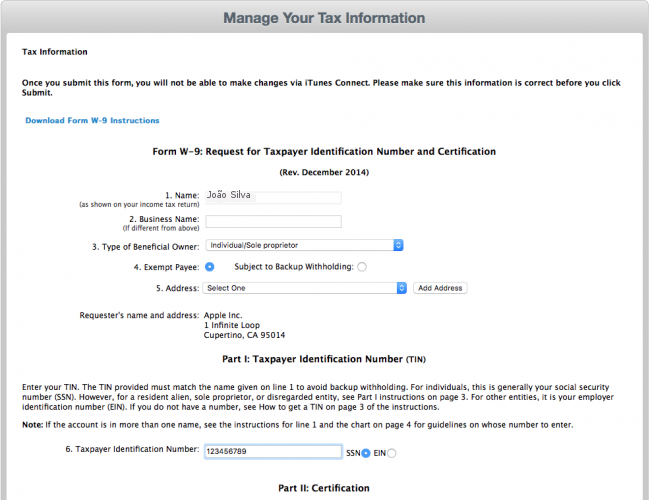
Task: Open the Type of Beneficial Owner dropdown
Action: coord(304,245)
